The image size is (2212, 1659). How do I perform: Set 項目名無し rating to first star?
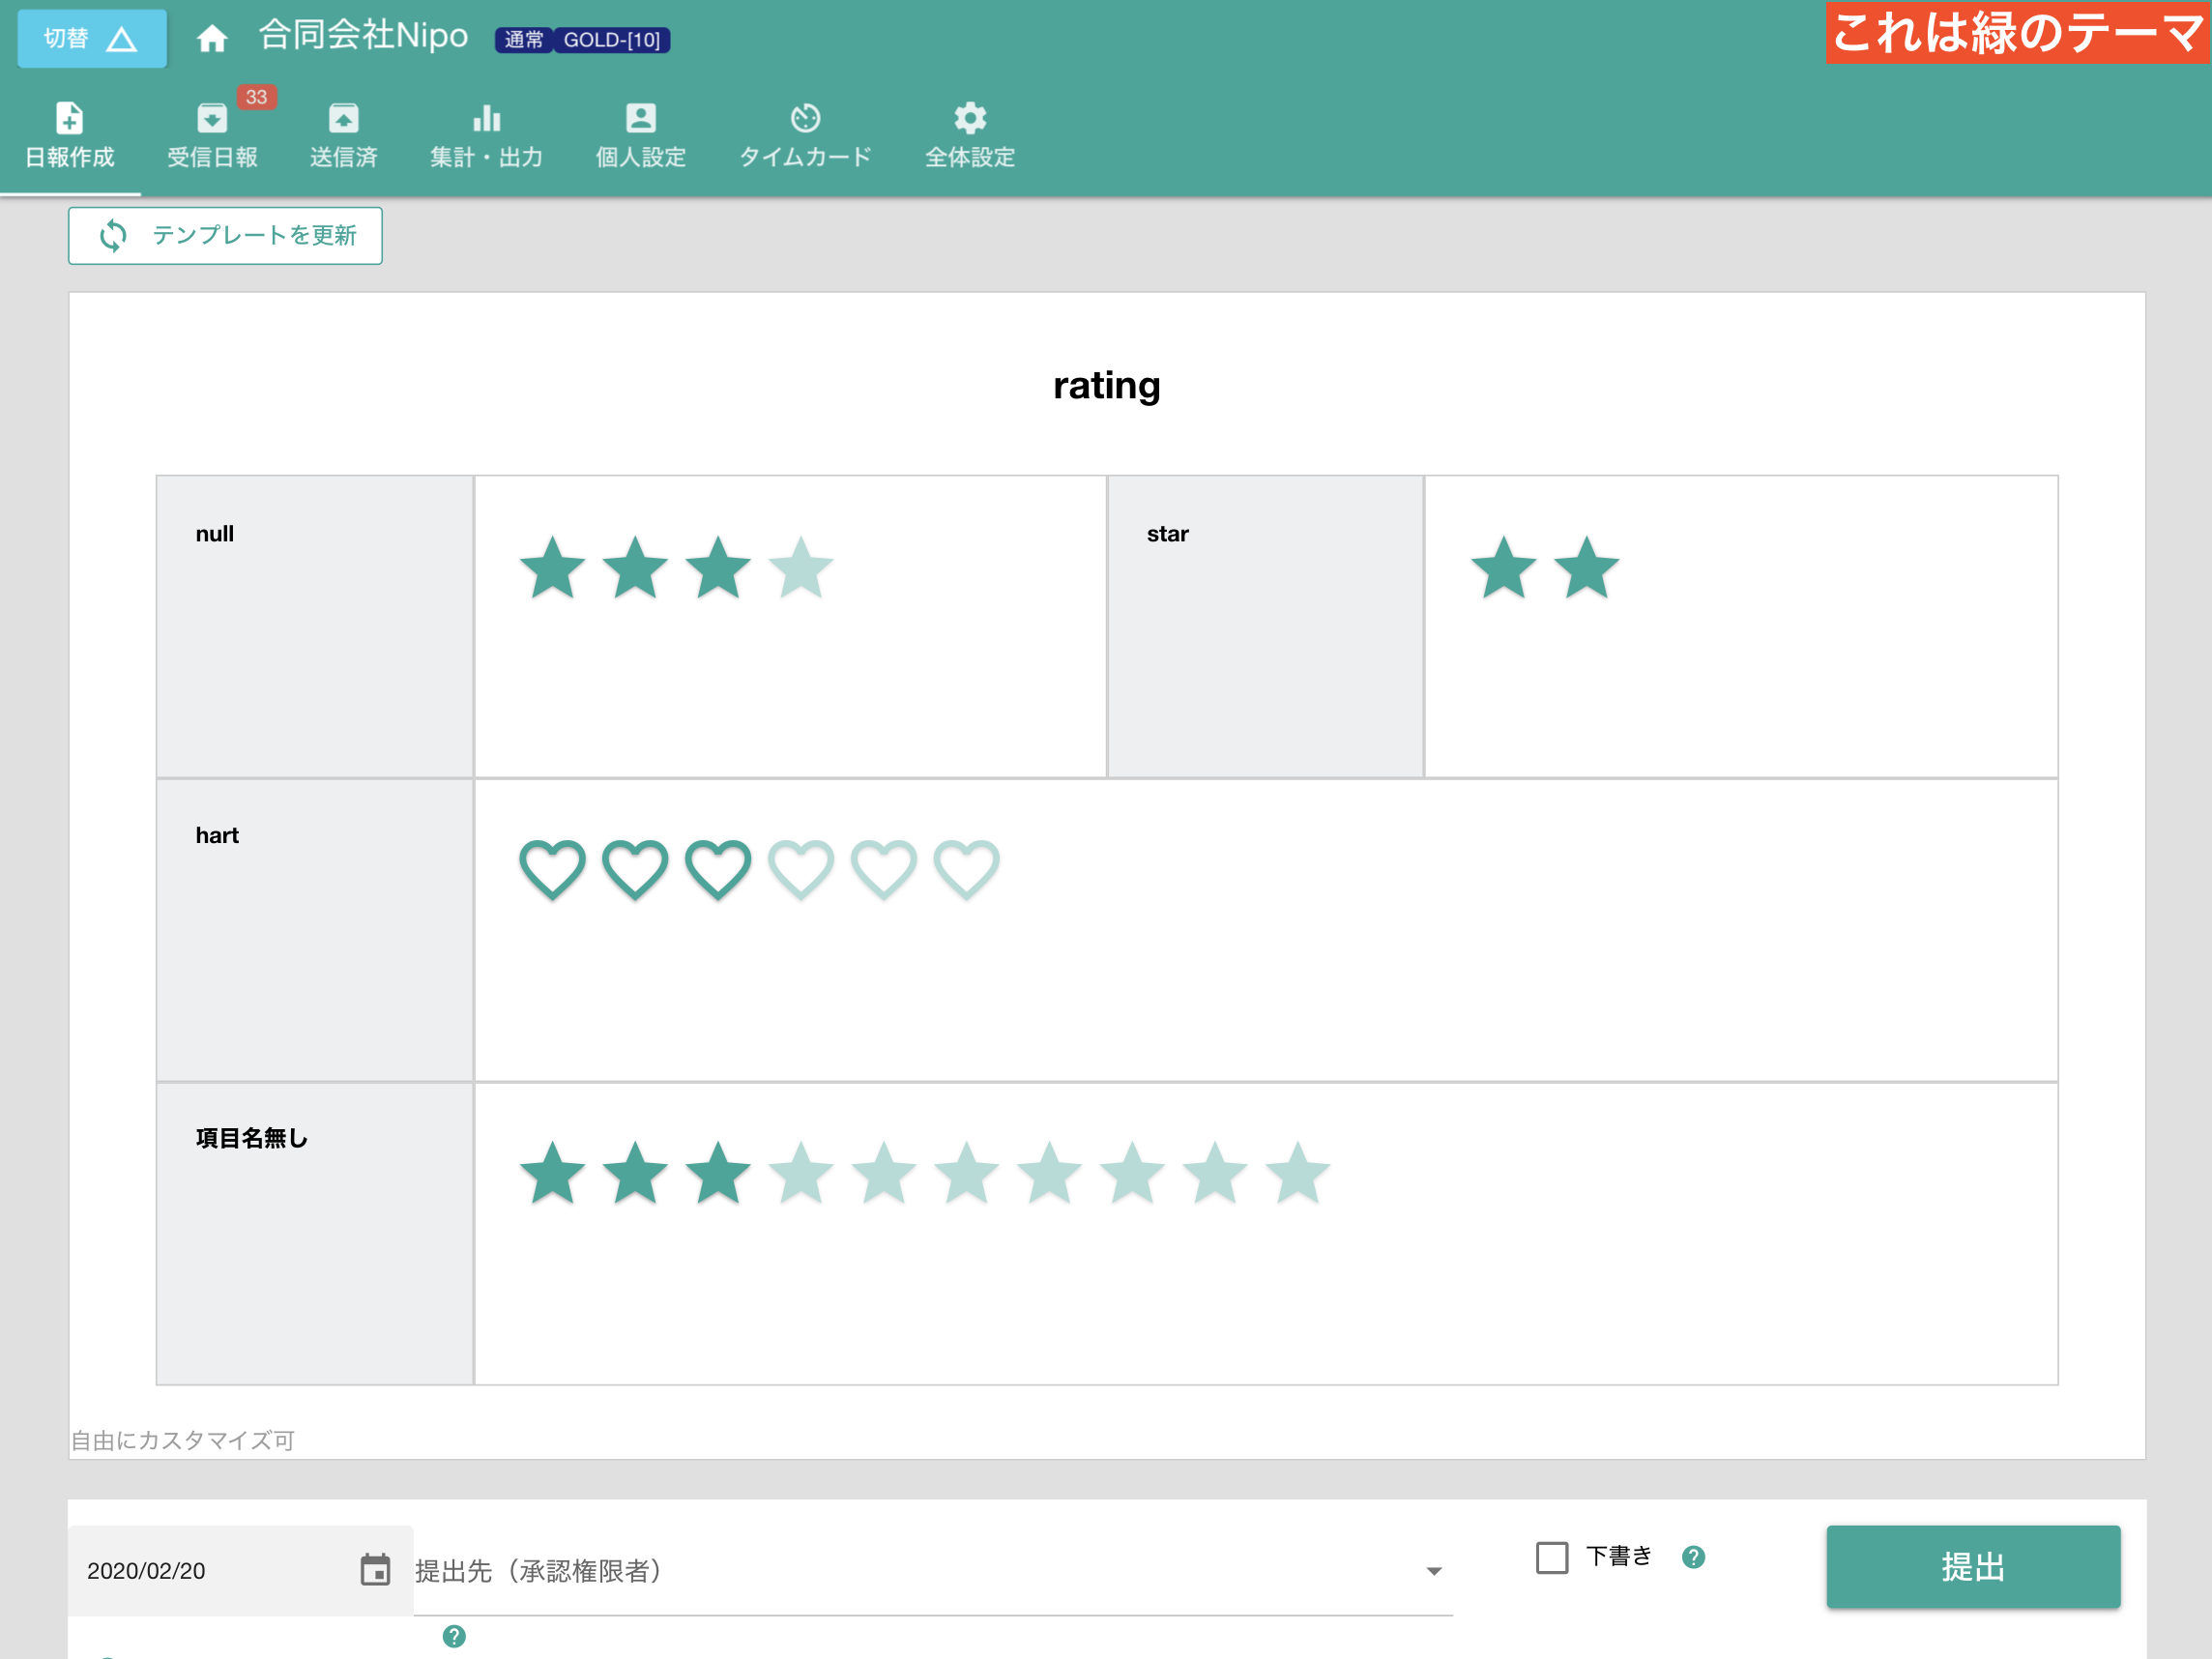pyautogui.click(x=552, y=1173)
